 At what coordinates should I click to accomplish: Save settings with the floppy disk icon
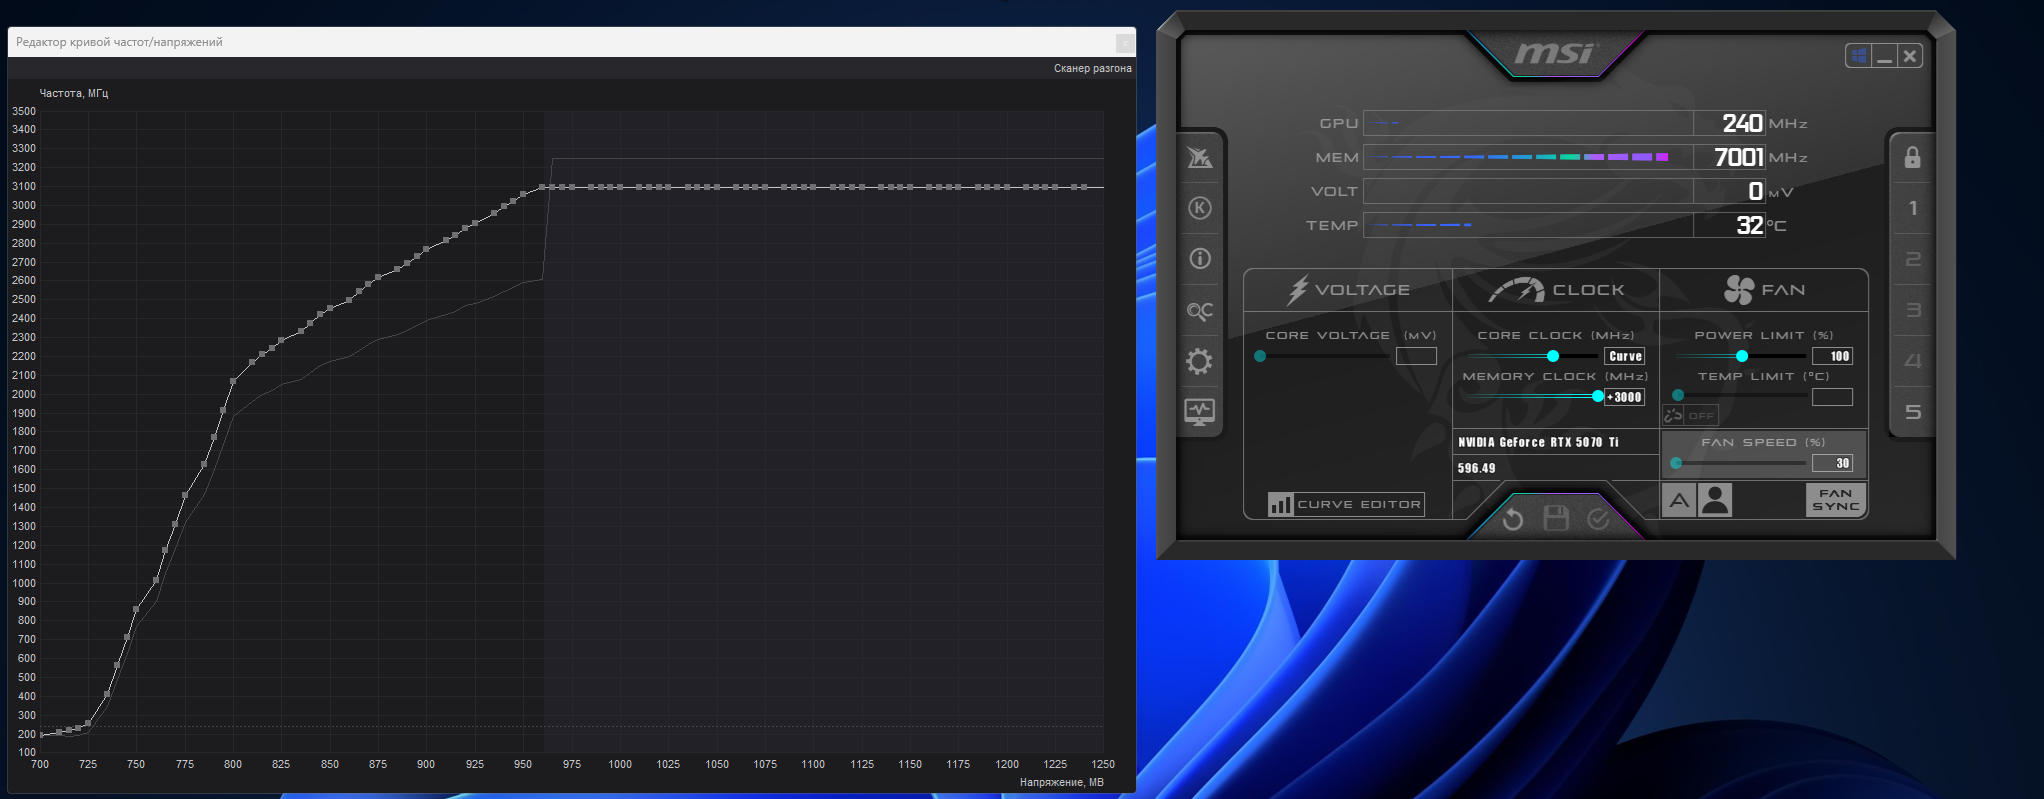(x=1556, y=518)
